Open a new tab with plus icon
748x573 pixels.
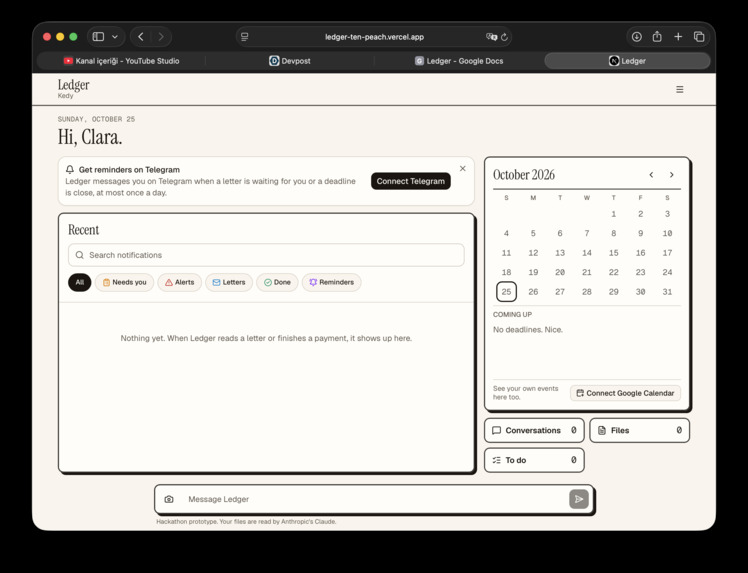click(x=678, y=37)
